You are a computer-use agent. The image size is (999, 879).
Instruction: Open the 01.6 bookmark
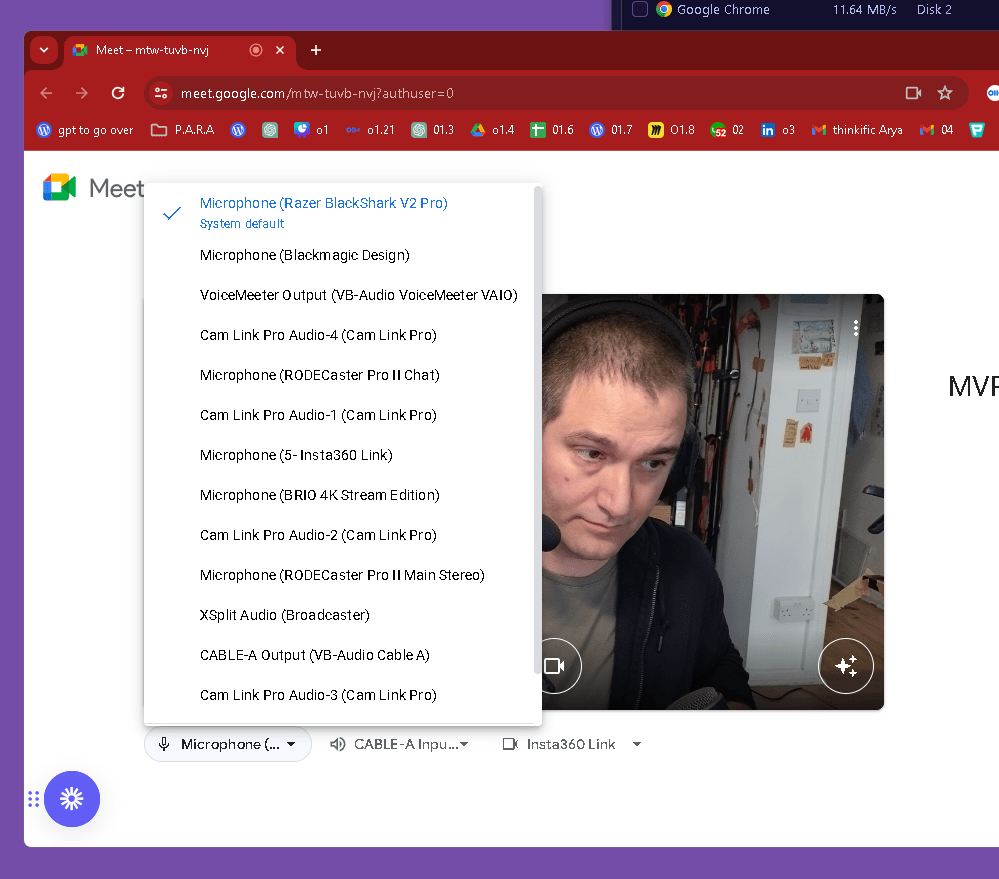click(552, 131)
